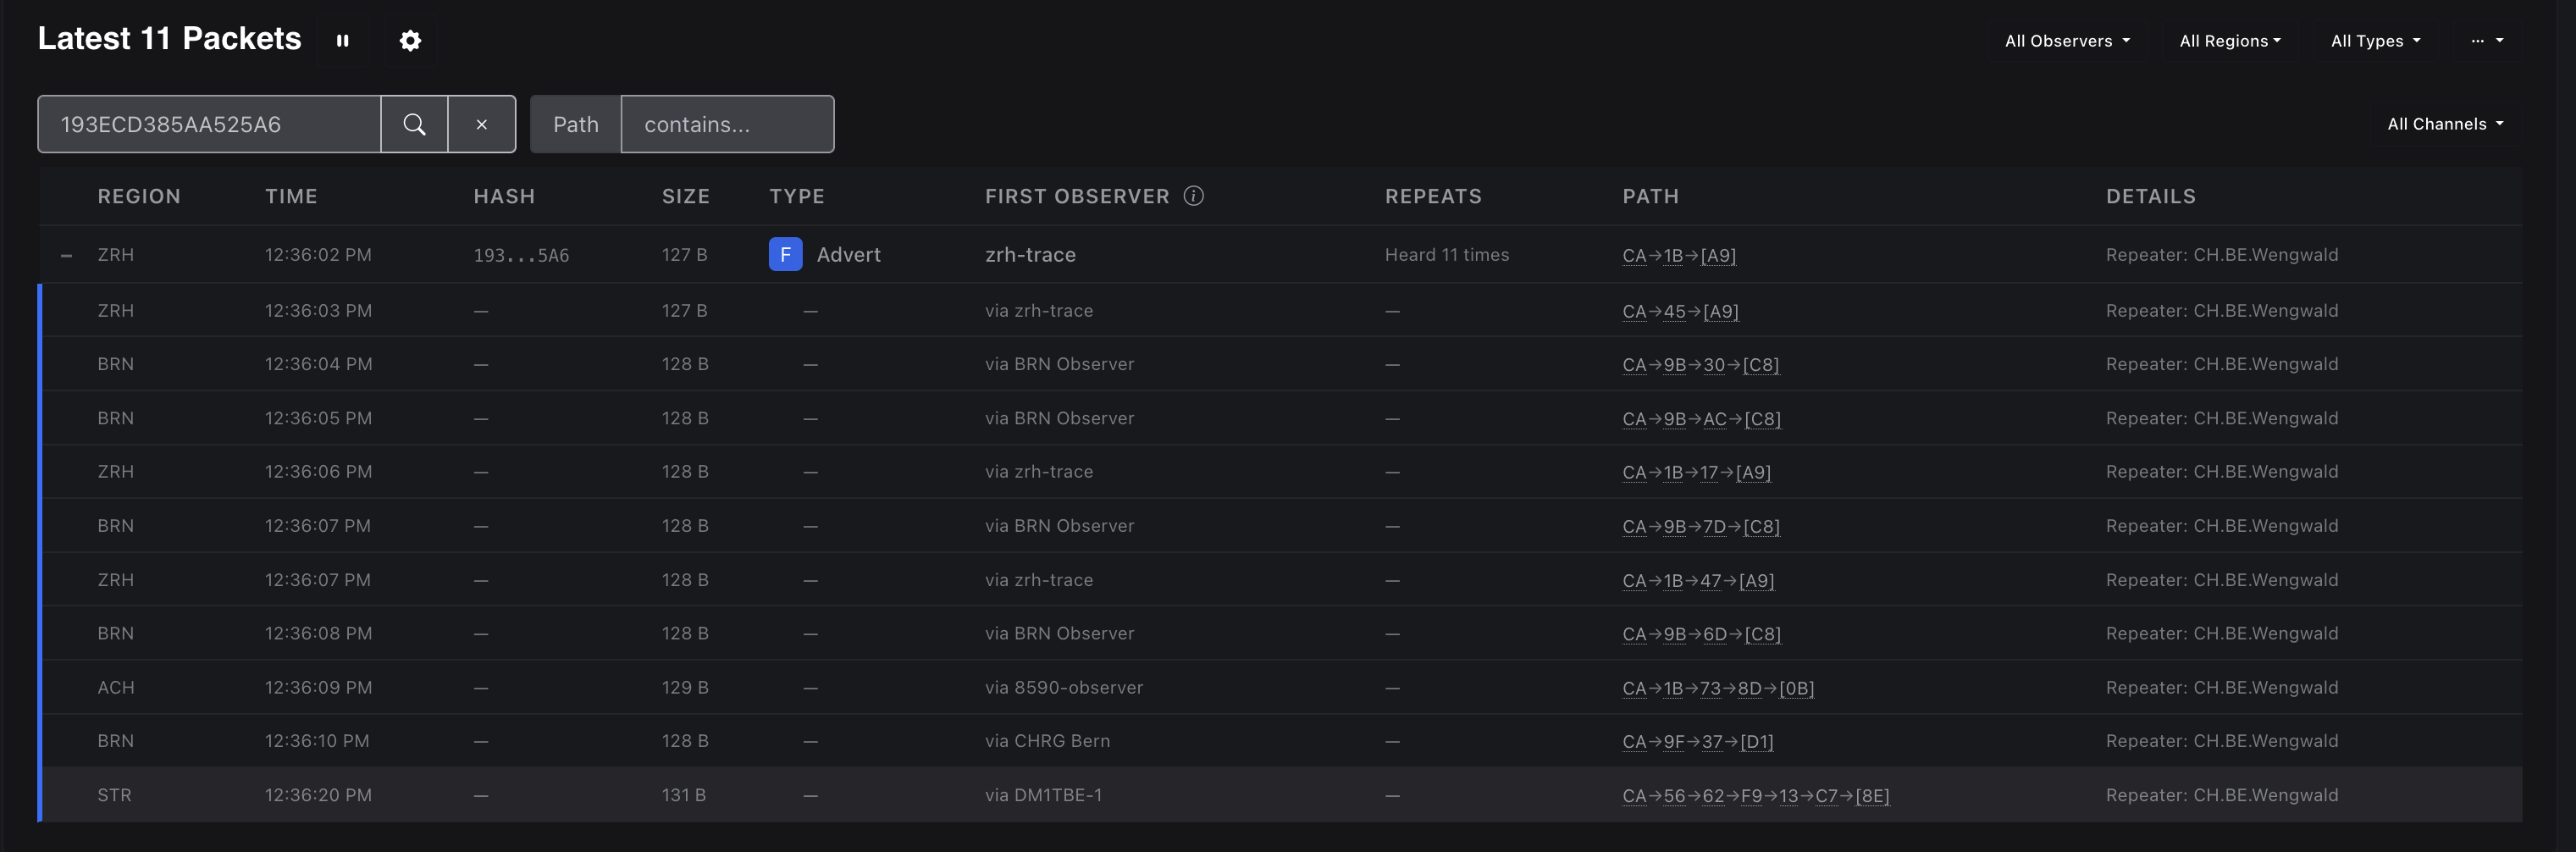
Task: Click the First Observer info icon
Action: [1193, 196]
